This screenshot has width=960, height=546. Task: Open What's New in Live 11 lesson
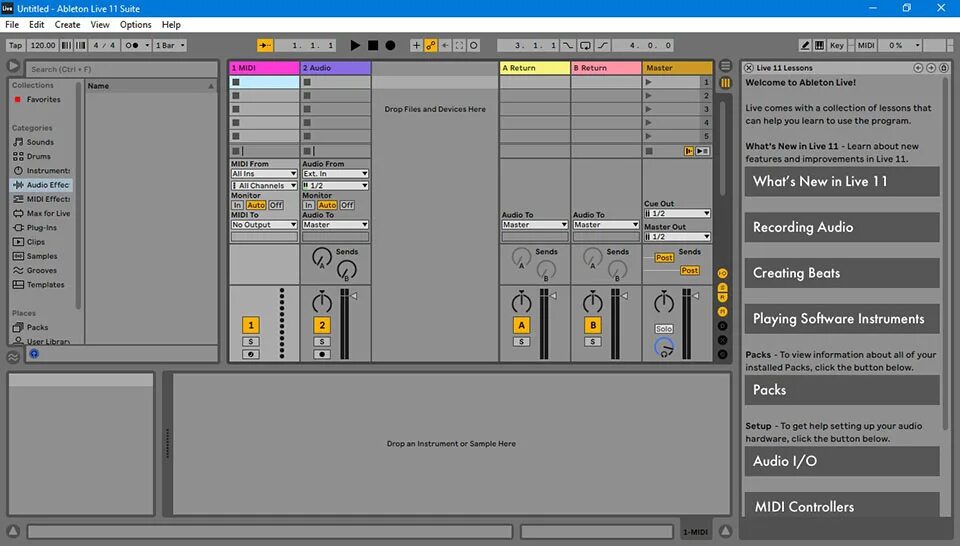(x=842, y=181)
